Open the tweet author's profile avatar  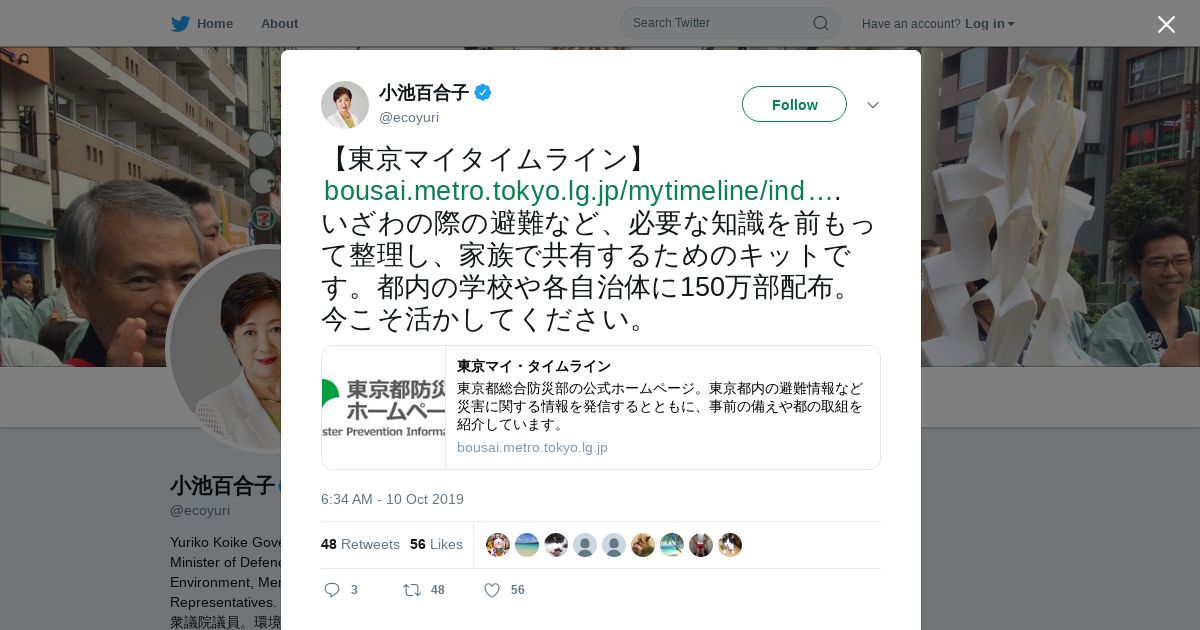point(345,105)
